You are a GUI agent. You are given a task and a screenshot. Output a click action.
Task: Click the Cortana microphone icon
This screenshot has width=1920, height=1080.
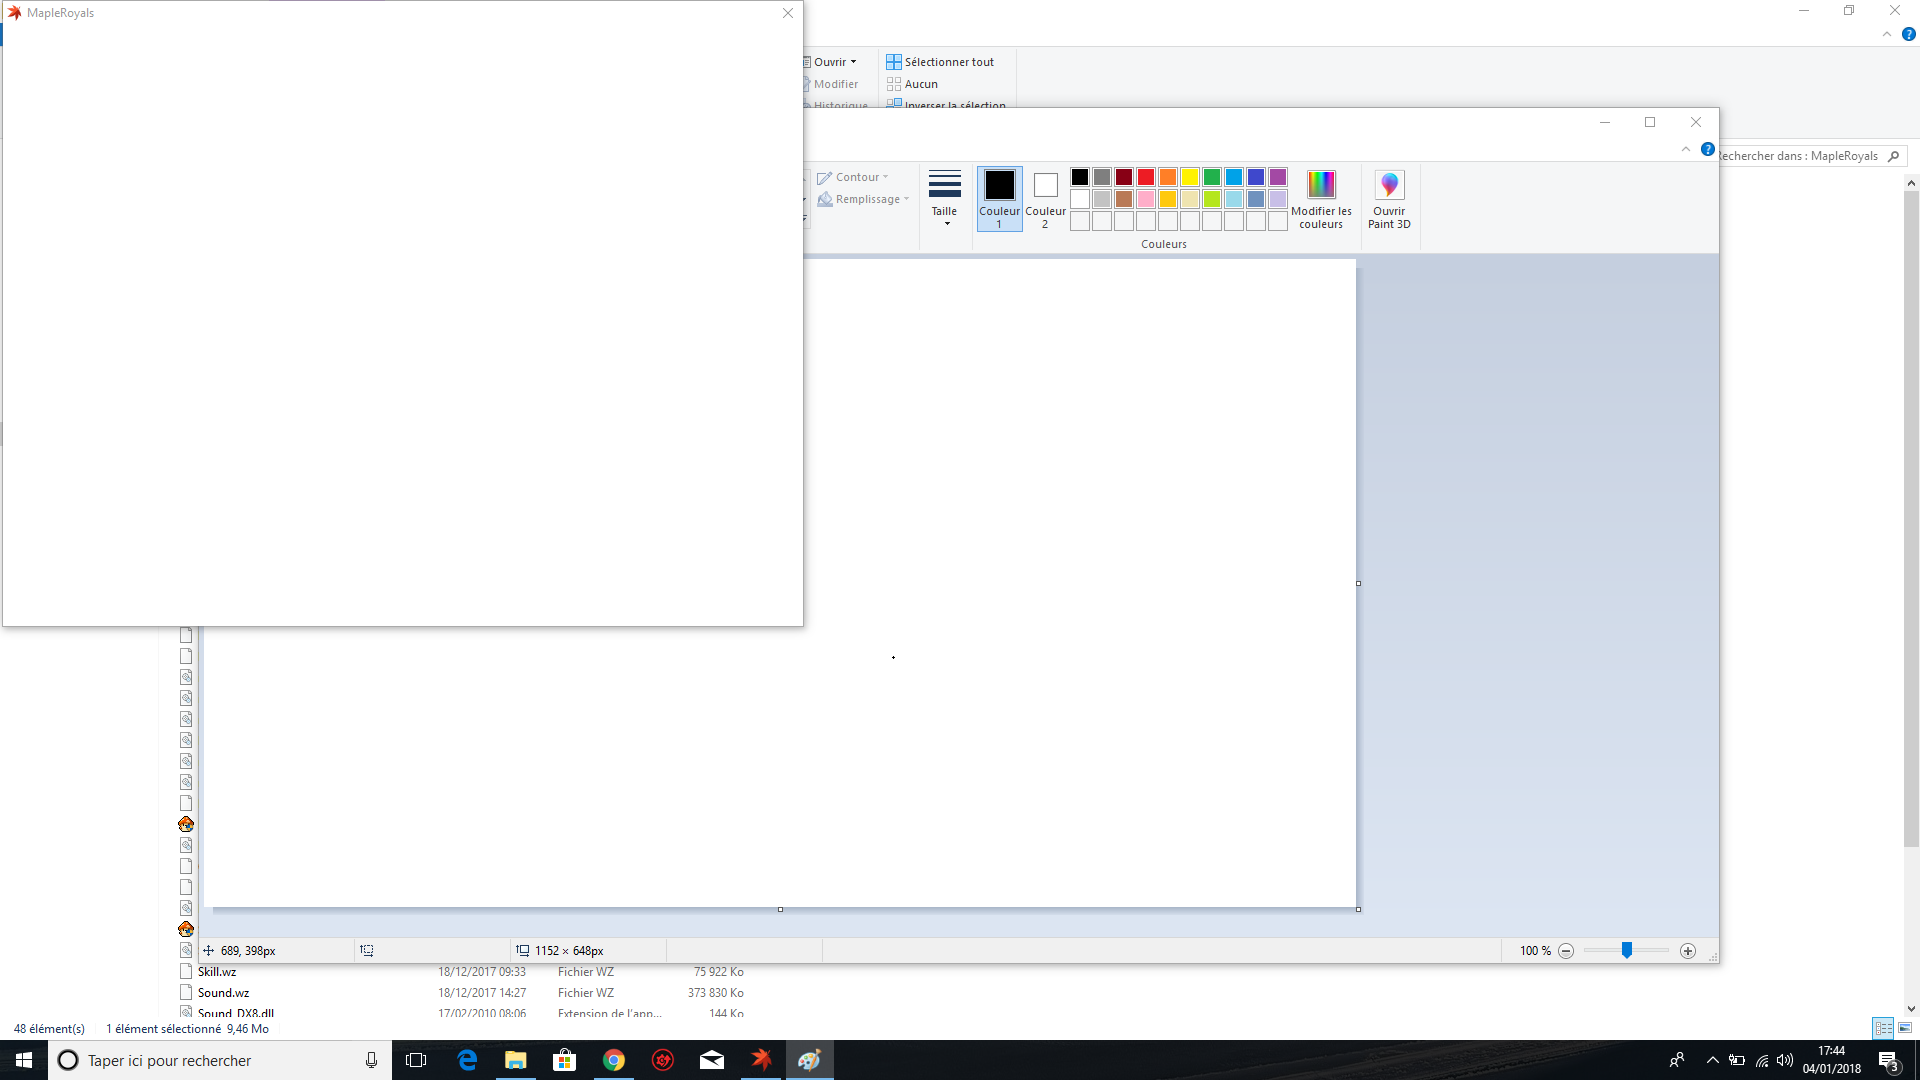371,1060
